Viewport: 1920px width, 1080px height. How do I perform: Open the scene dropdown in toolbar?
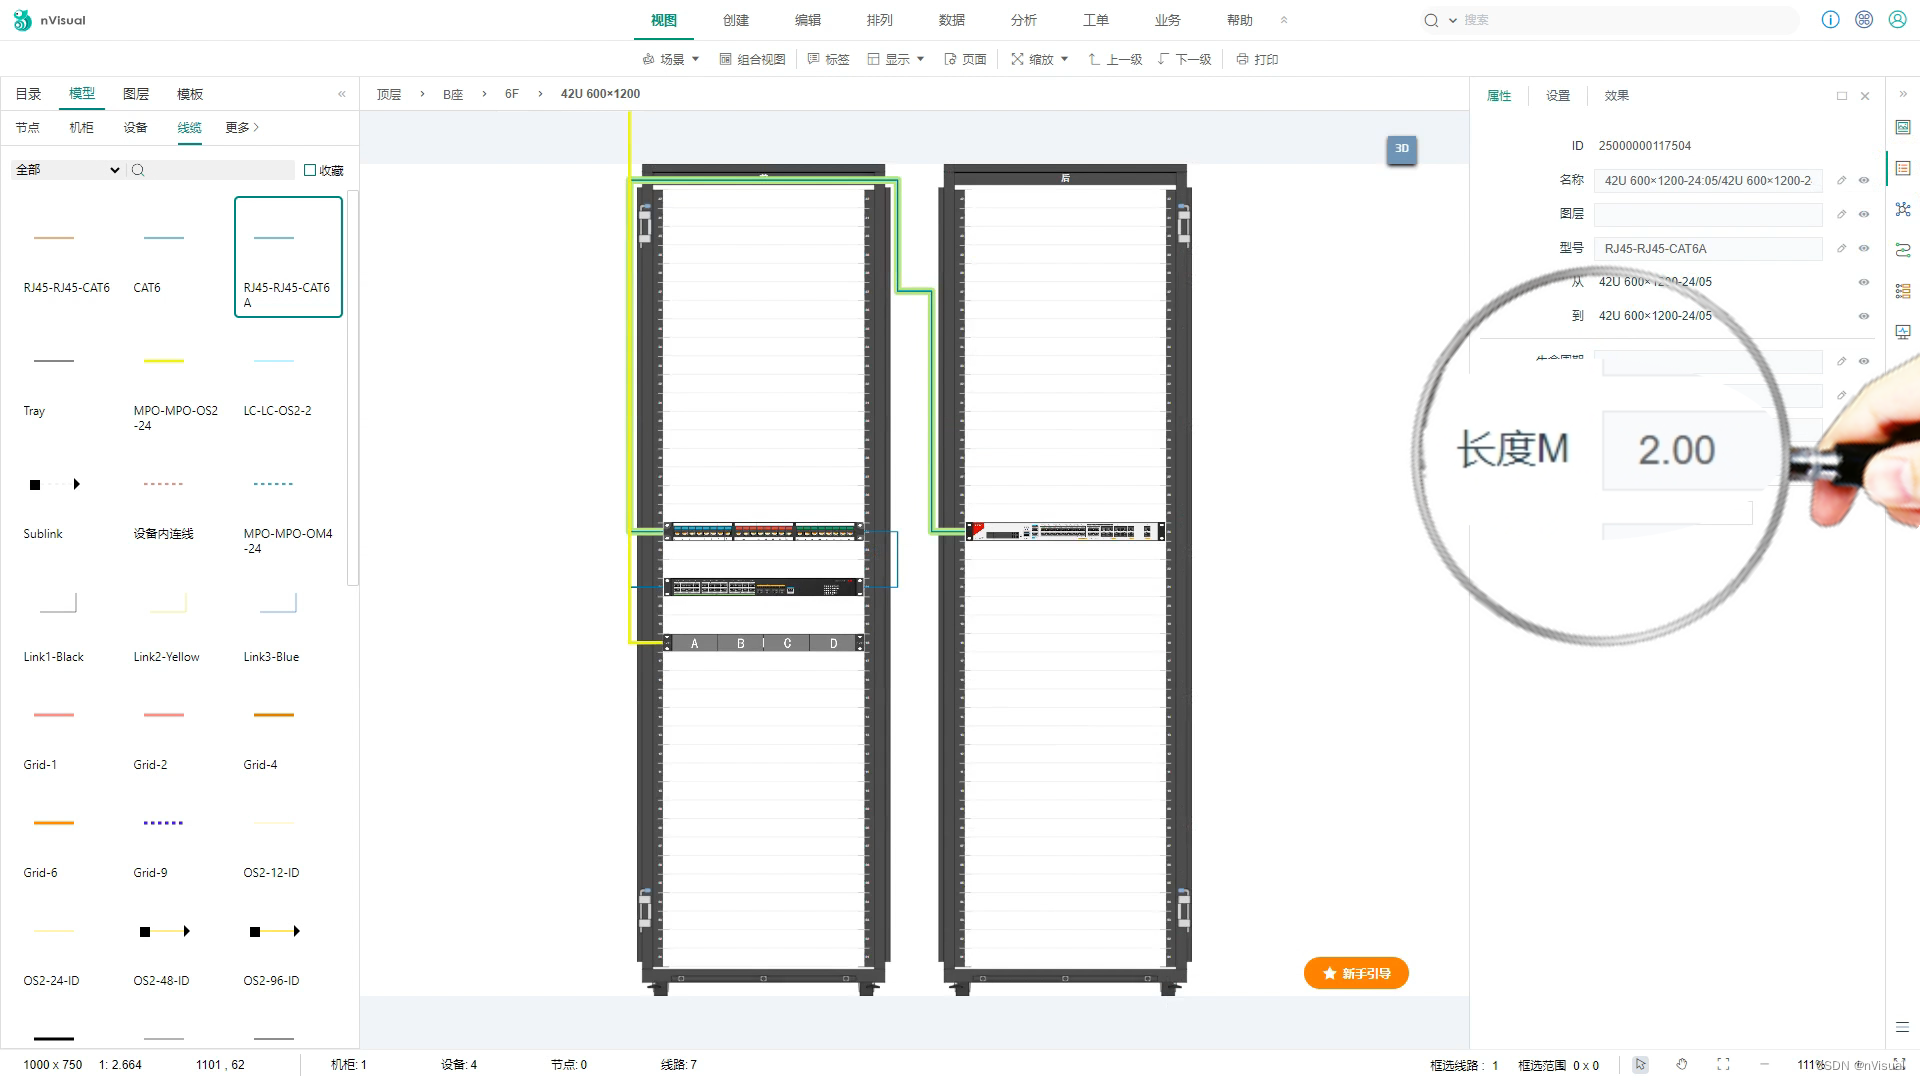point(671,59)
